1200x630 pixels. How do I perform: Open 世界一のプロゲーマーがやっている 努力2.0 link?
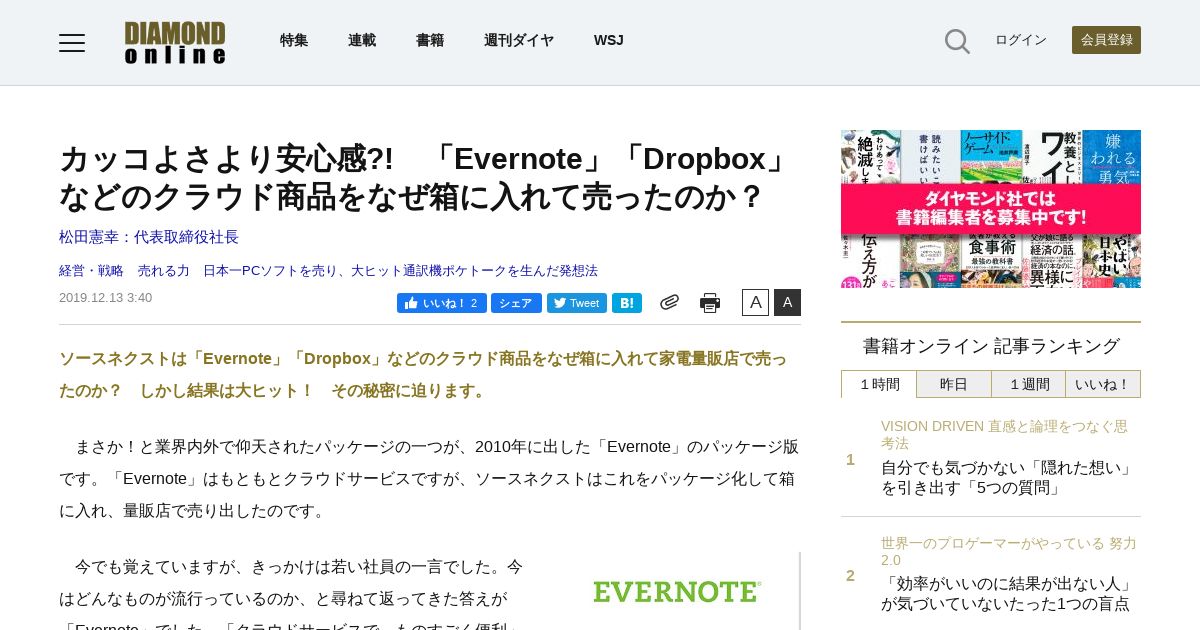[x=1009, y=551]
